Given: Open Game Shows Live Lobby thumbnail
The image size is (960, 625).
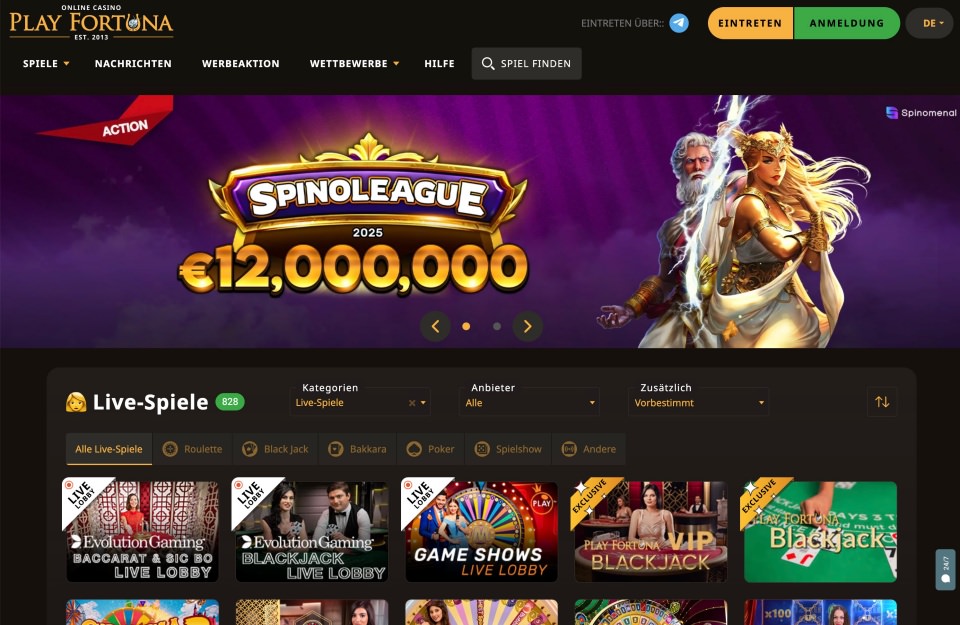Looking at the screenshot, I should [481, 531].
